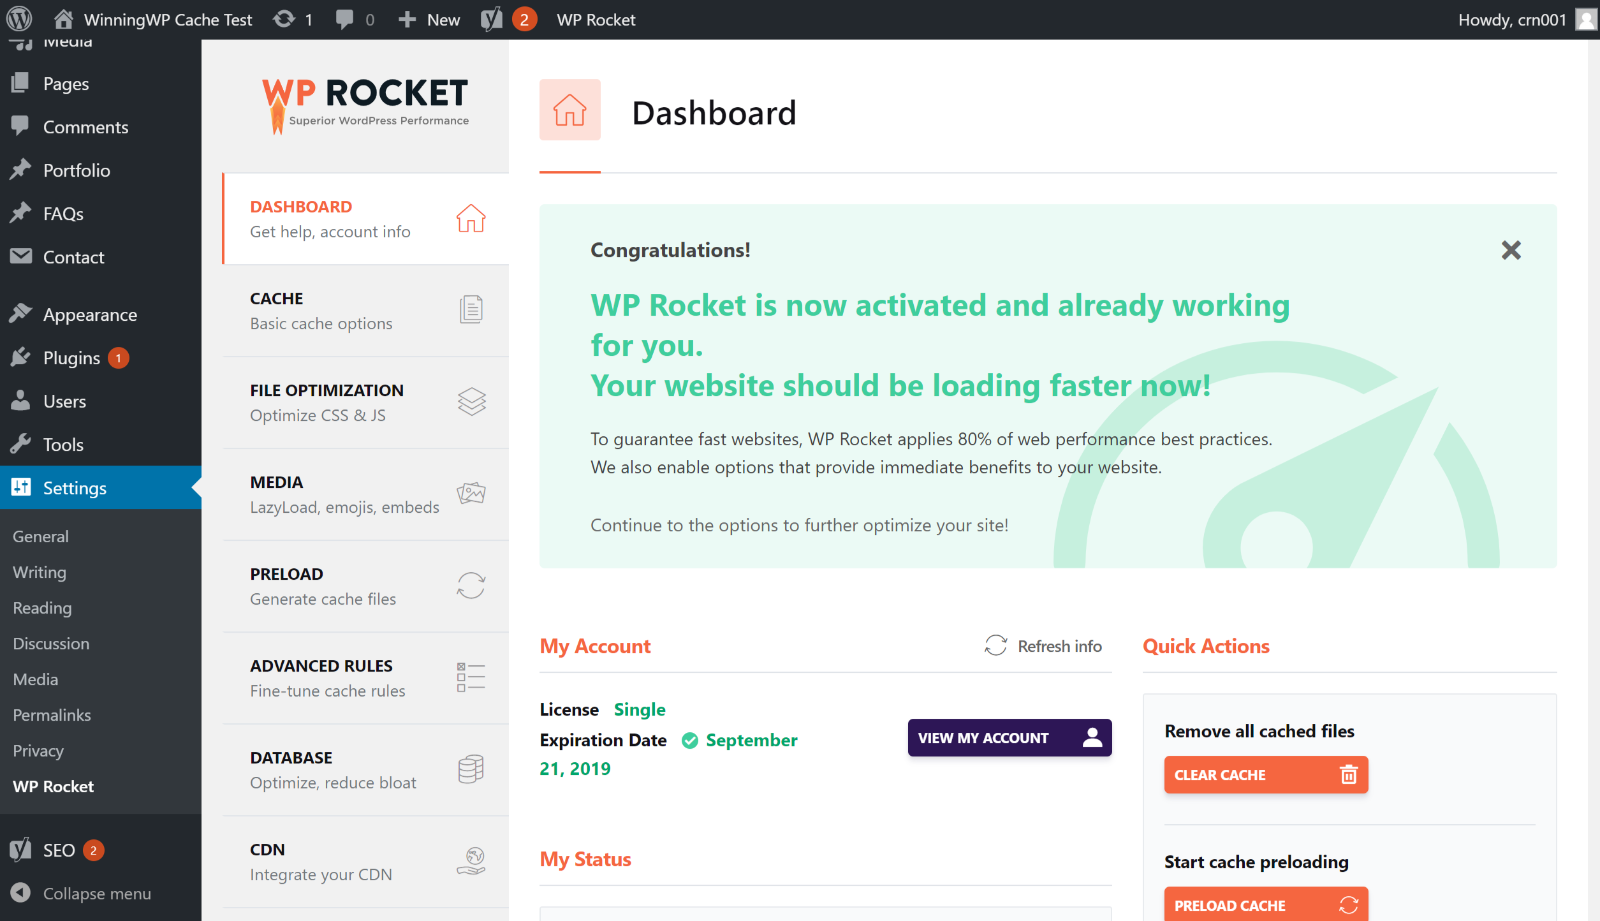Open WP Rocket admin bar menu
This screenshot has height=921, width=1600.
pos(596,19)
